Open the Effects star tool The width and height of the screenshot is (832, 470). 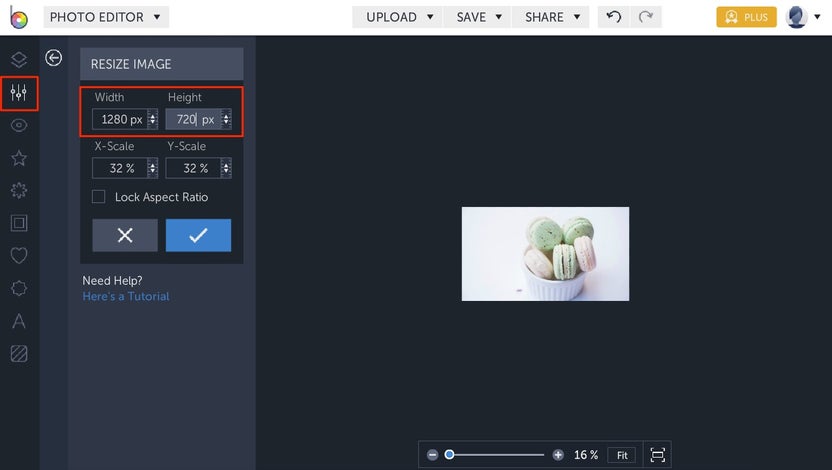click(19, 158)
